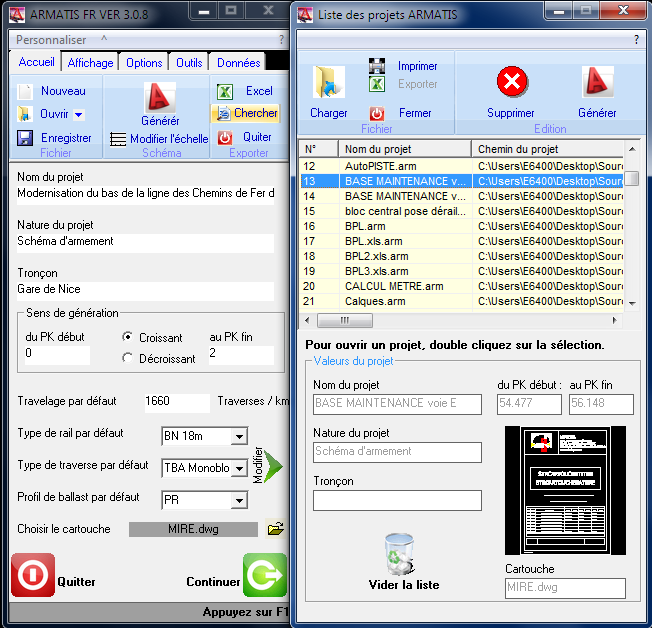The width and height of the screenshot is (652, 628).
Task: Click the Ouvrir folder icon
Action: tap(24, 114)
